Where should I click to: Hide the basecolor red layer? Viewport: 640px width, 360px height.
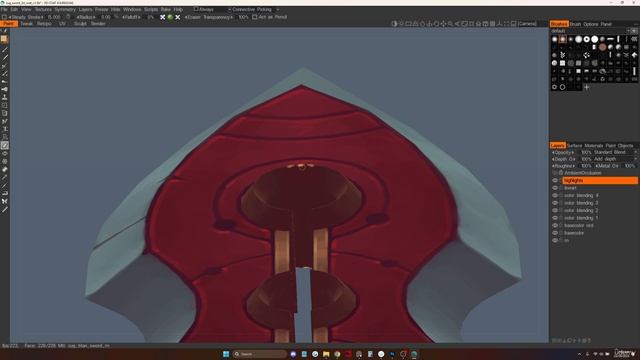click(555, 225)
